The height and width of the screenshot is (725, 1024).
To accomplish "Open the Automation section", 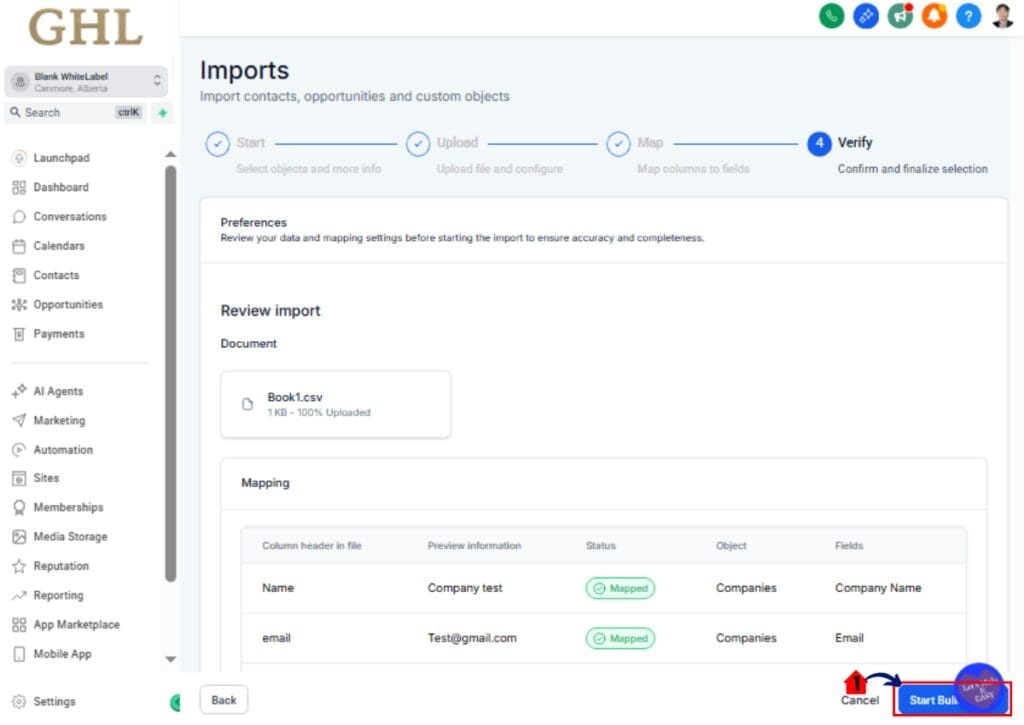I will (65, 449).
